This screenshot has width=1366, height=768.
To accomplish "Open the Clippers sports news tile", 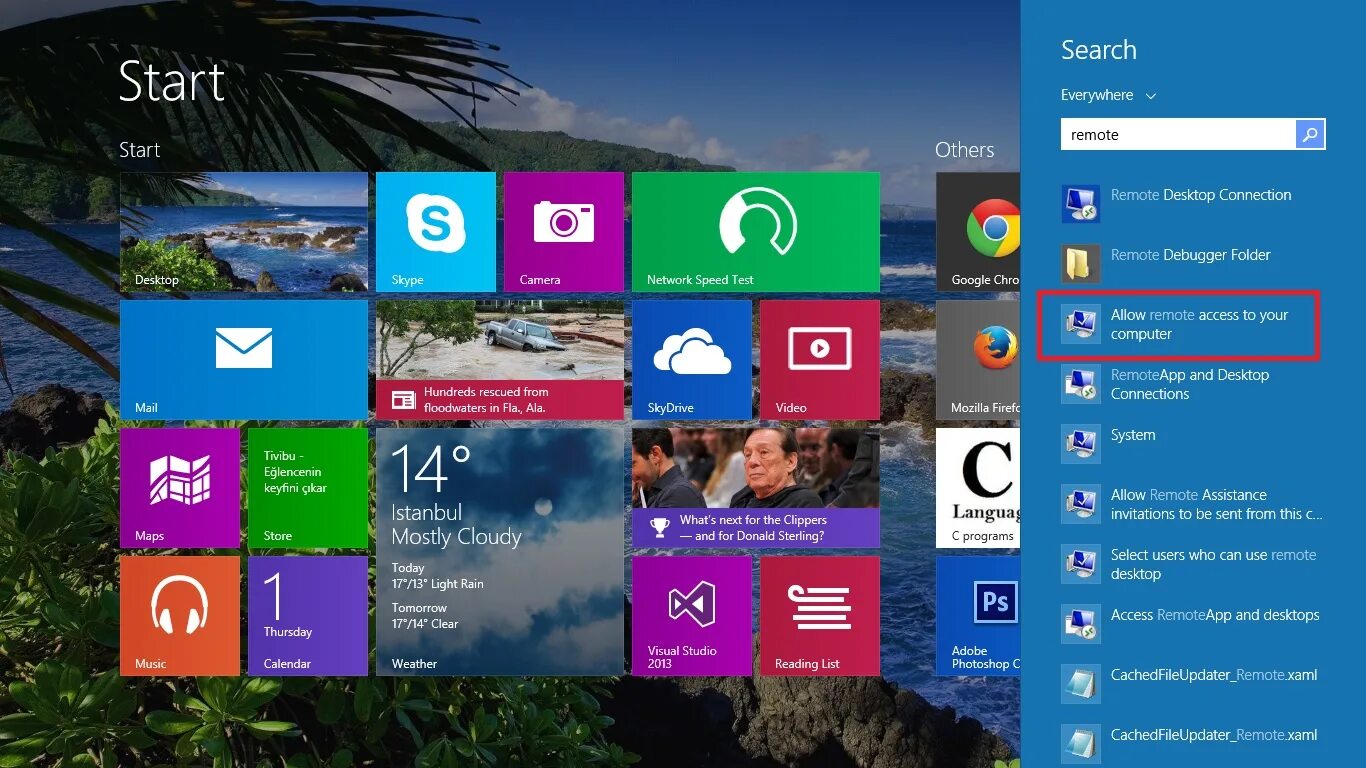I will tap(756, 488).
